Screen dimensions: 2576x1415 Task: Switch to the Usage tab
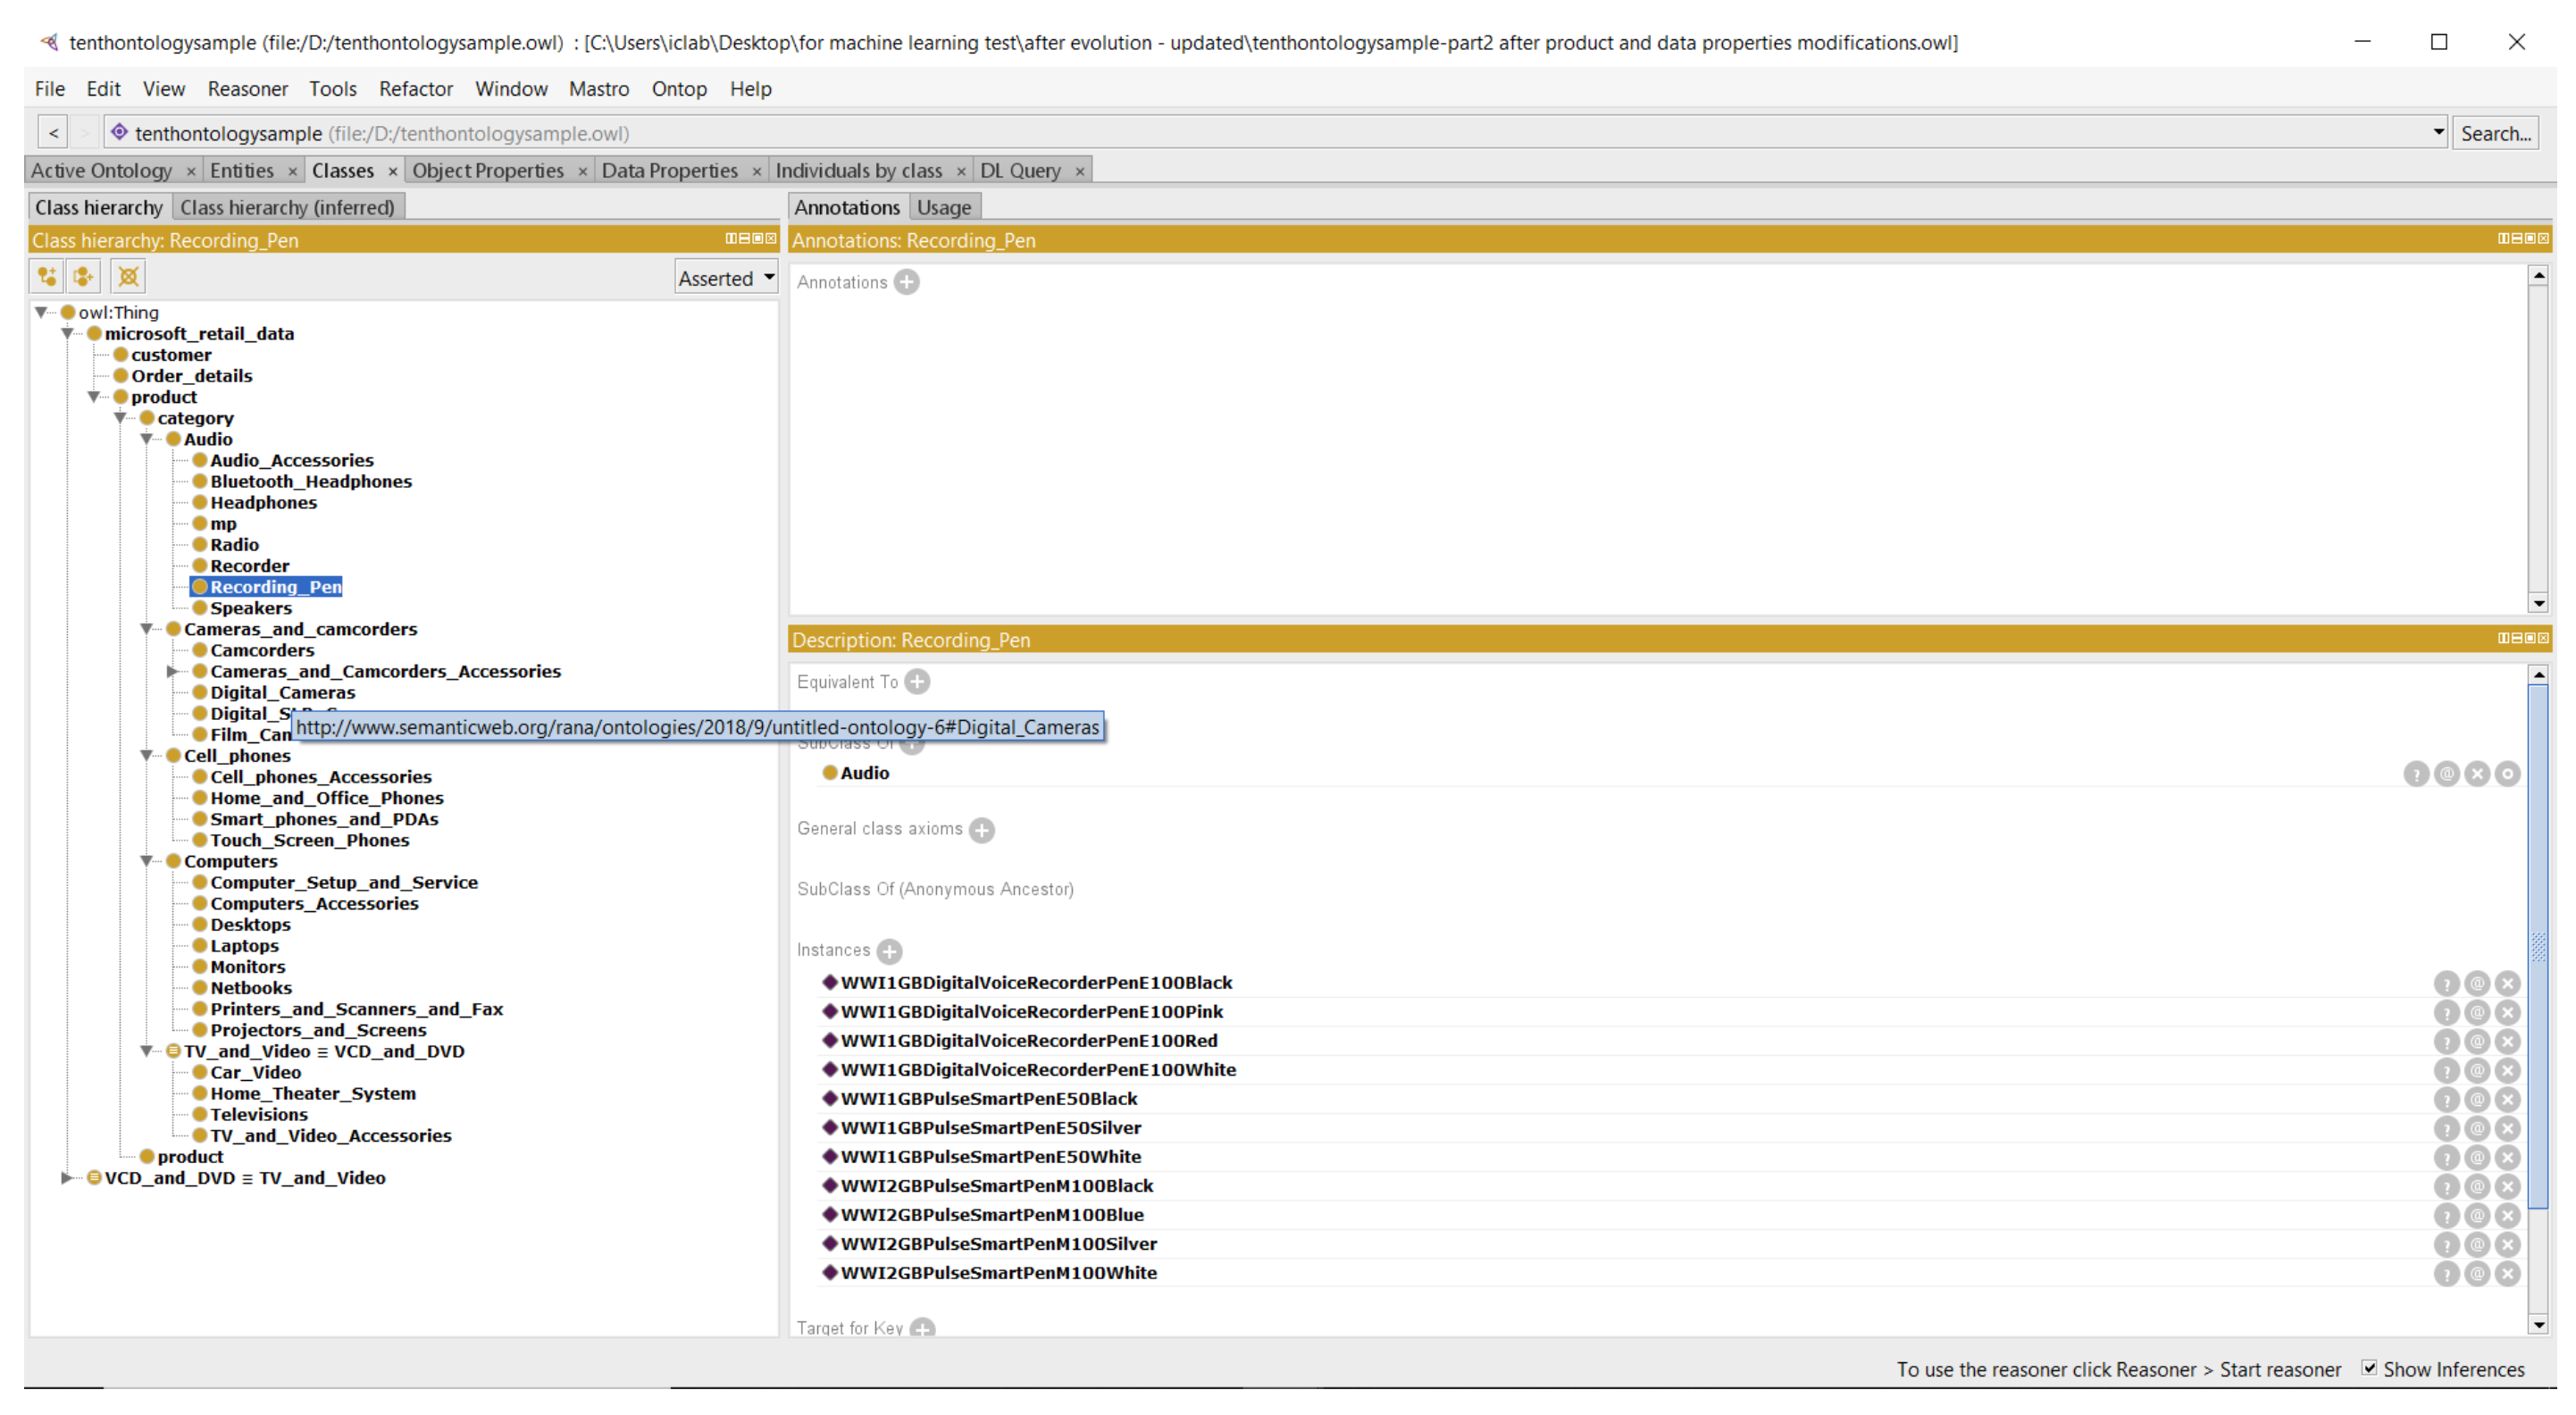coord(944,208)
